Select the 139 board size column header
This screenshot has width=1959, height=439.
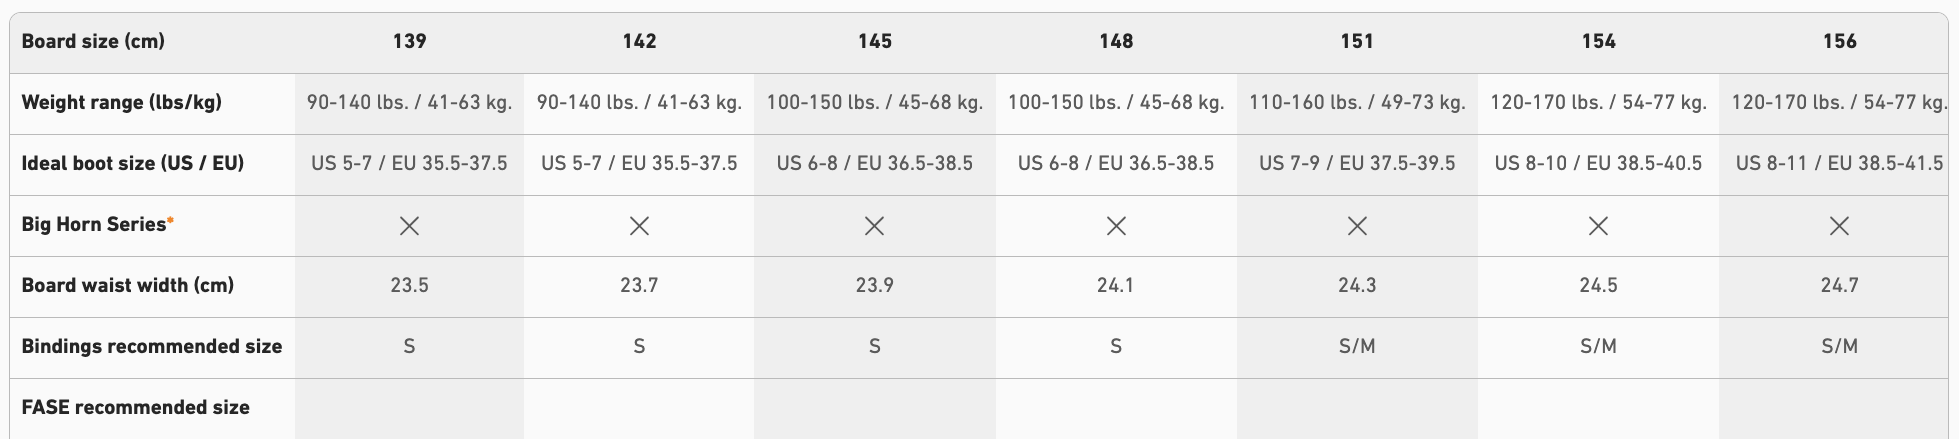click(x=409, y=41)
